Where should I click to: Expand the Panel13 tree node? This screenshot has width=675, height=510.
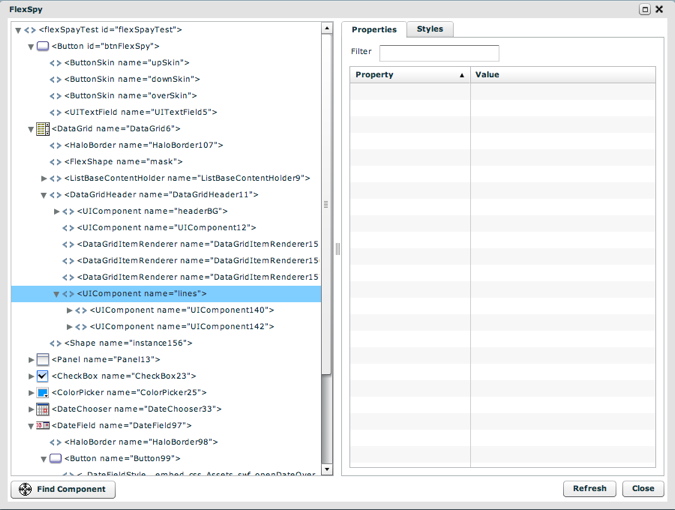(31, 359)
